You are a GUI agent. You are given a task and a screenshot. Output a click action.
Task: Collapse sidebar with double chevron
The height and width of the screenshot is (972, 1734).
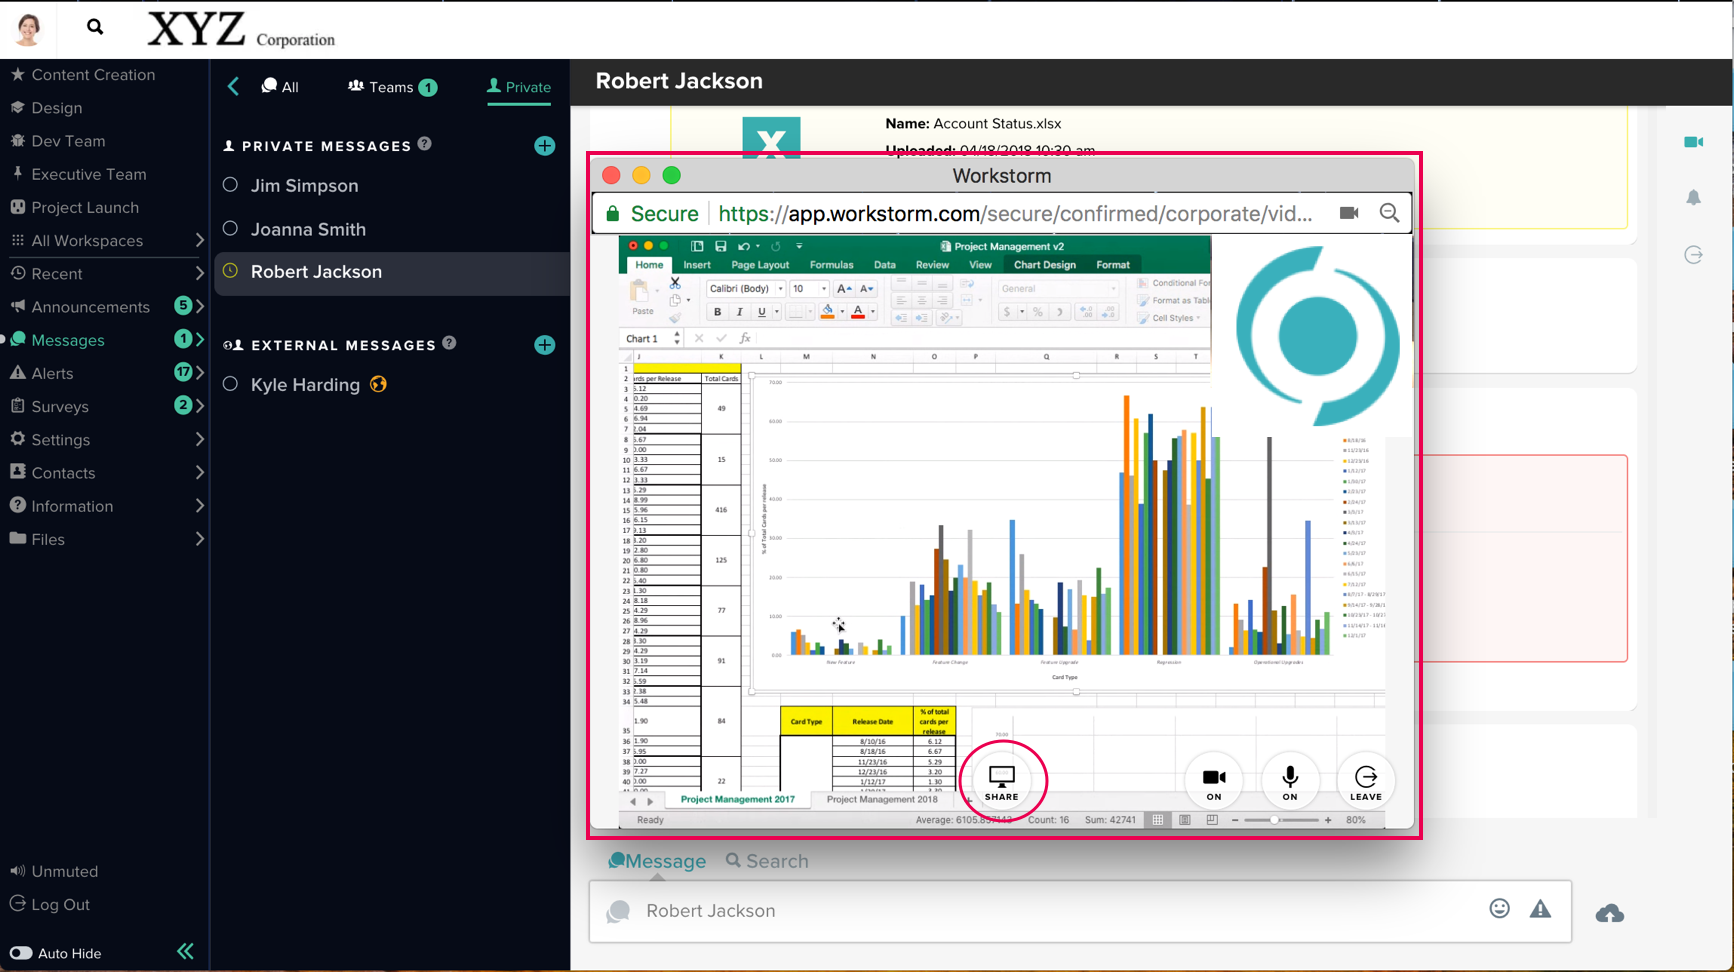(185, 951)
